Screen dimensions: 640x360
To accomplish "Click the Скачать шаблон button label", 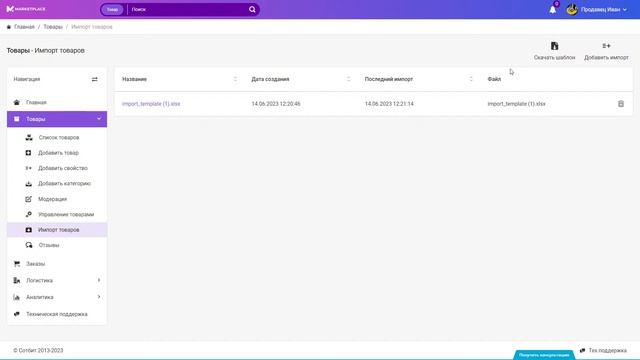I will [554, 58].
